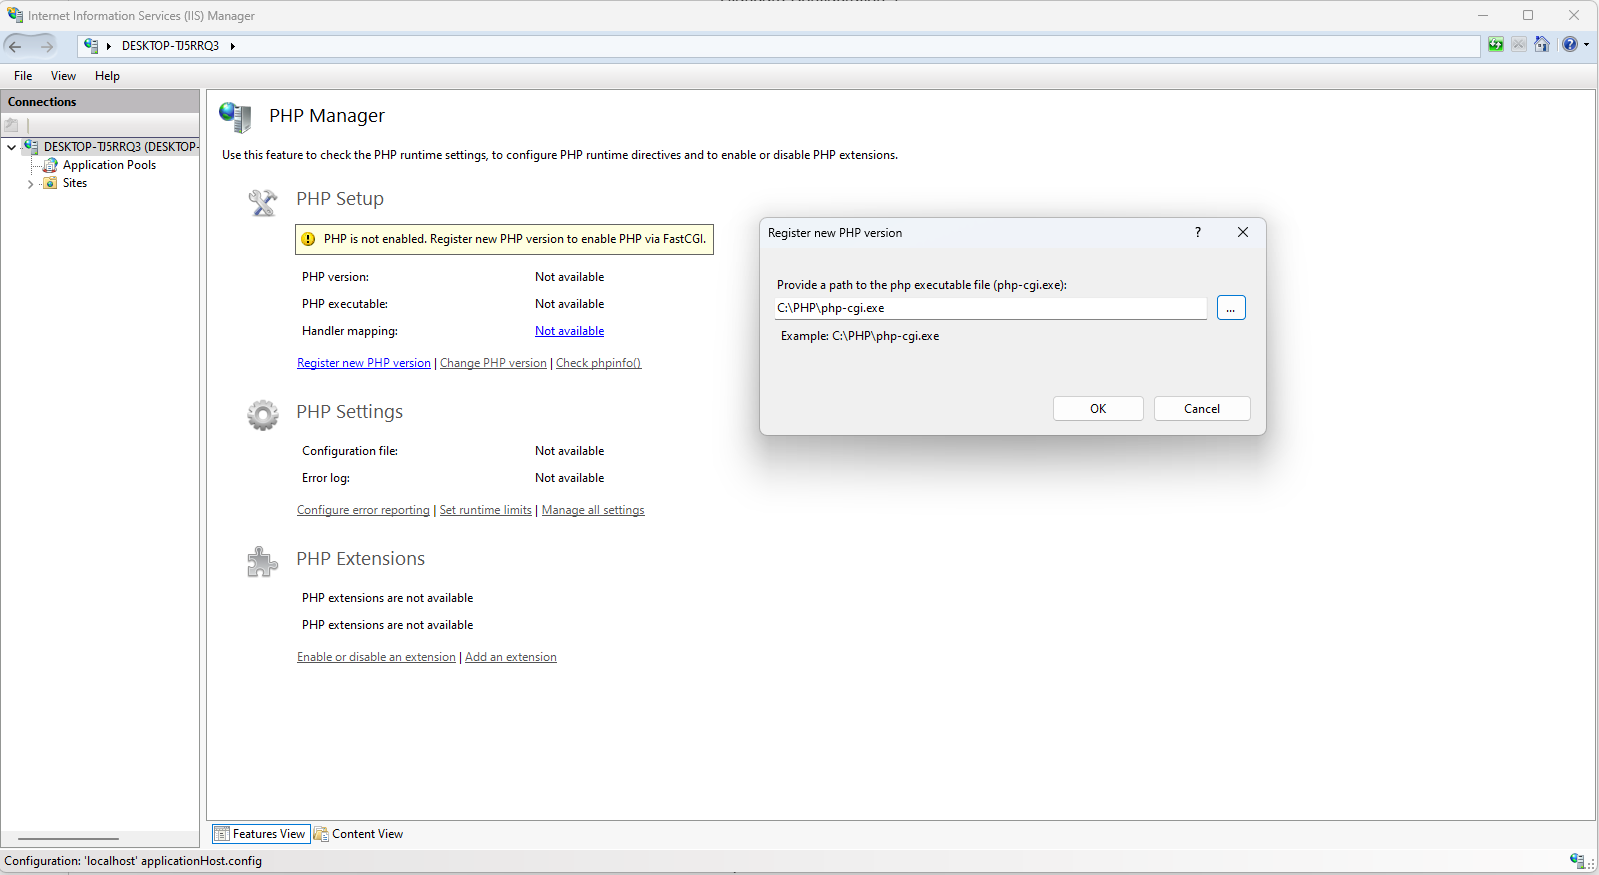1599x875 pixels.
Task: Click Change PHP version link
Action: pyautogui.click(x=493, y=363)
